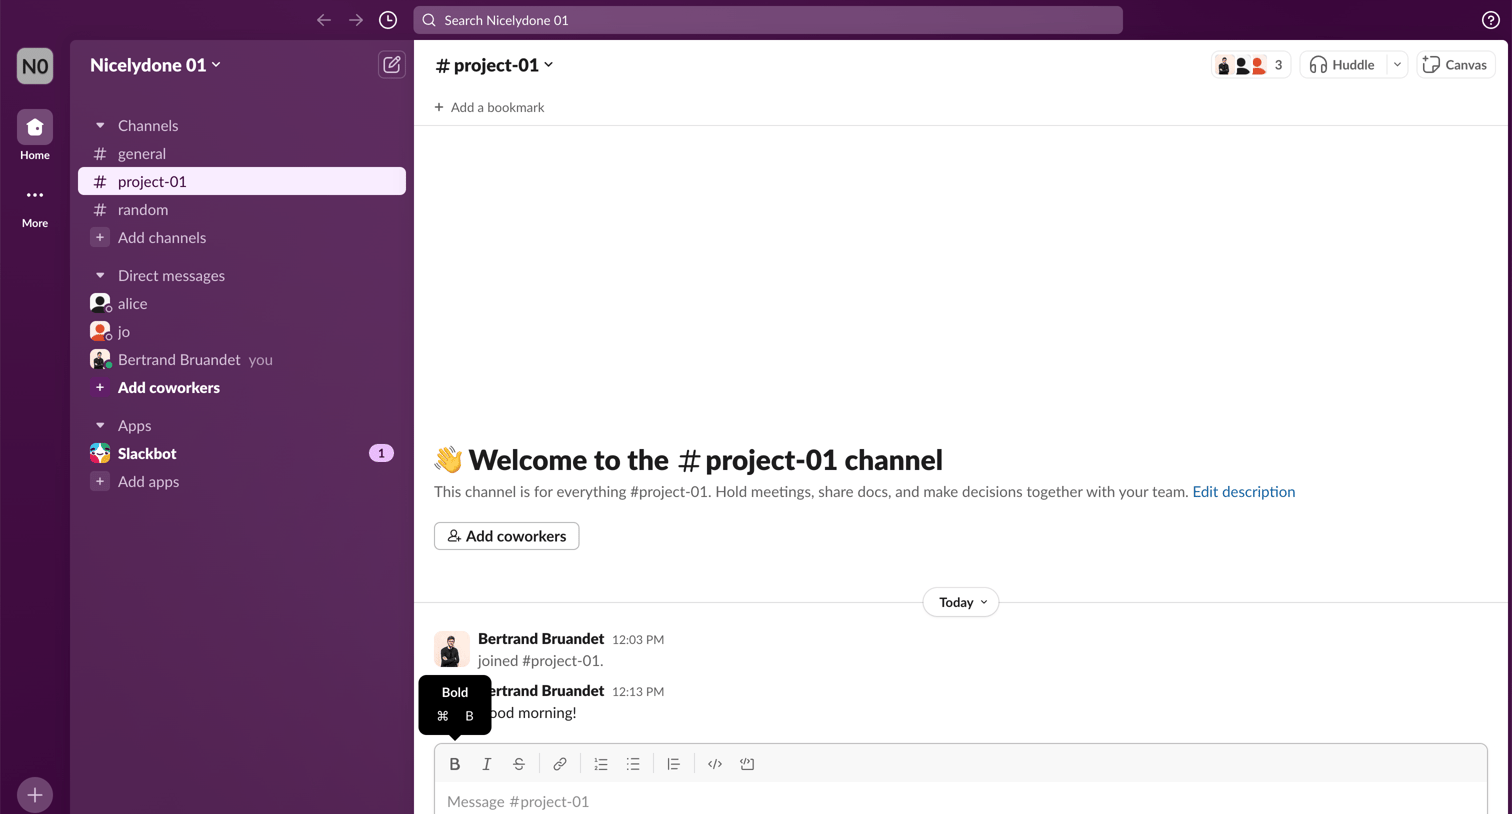Insert a link using the toolbar icon
1512x814 pixels.
(560, 764)
